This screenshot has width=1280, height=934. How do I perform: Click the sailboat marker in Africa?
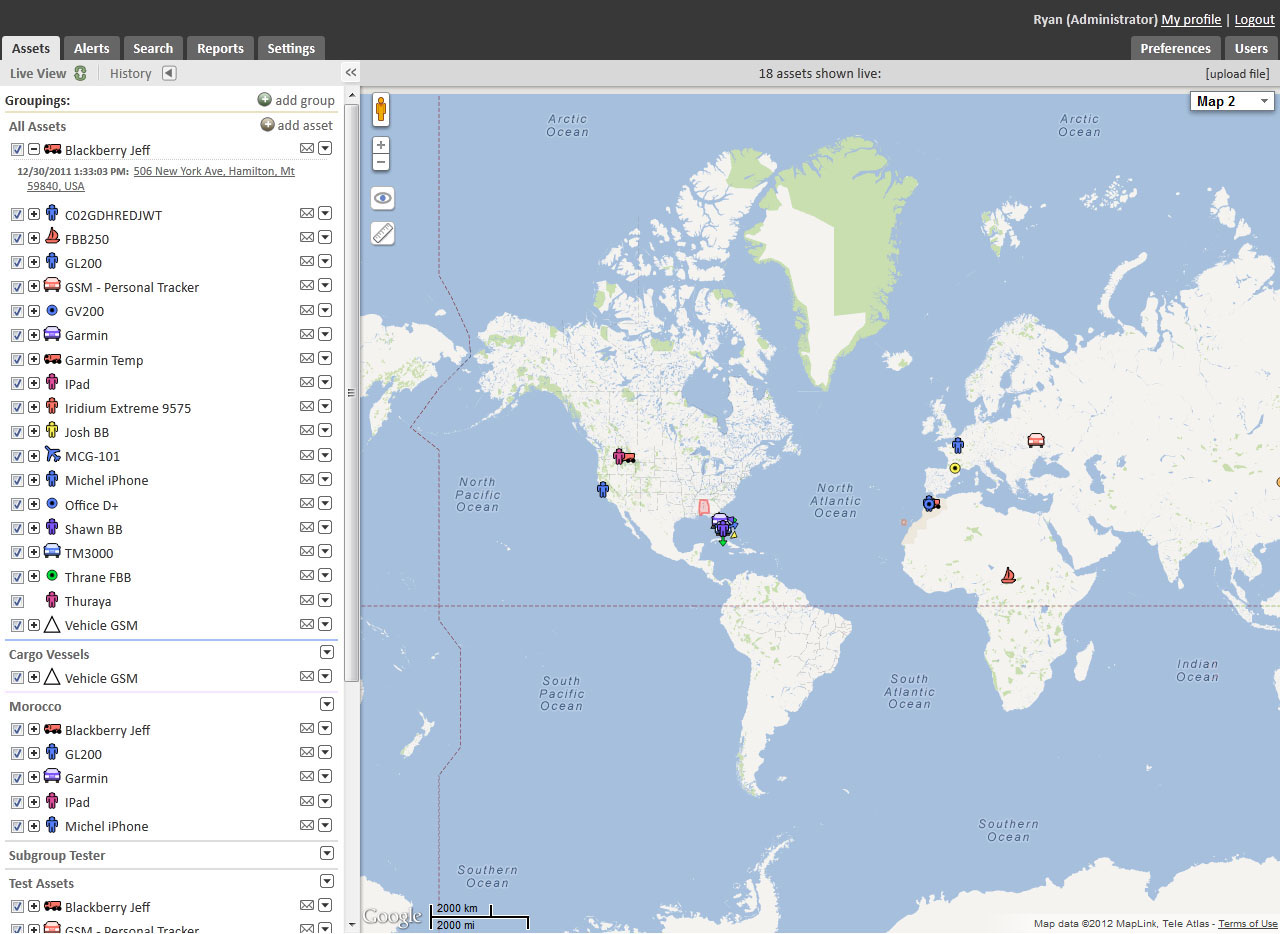tap(1008, 575)
